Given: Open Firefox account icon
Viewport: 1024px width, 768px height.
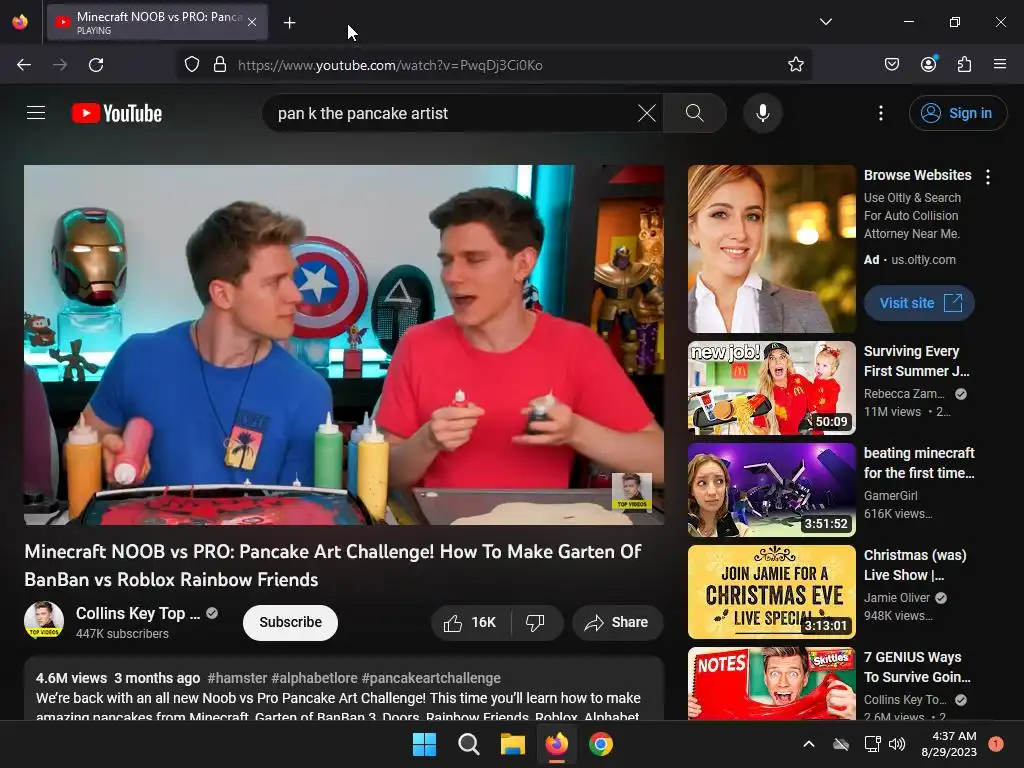Looking at the screenshot, I should coord(929,64).
